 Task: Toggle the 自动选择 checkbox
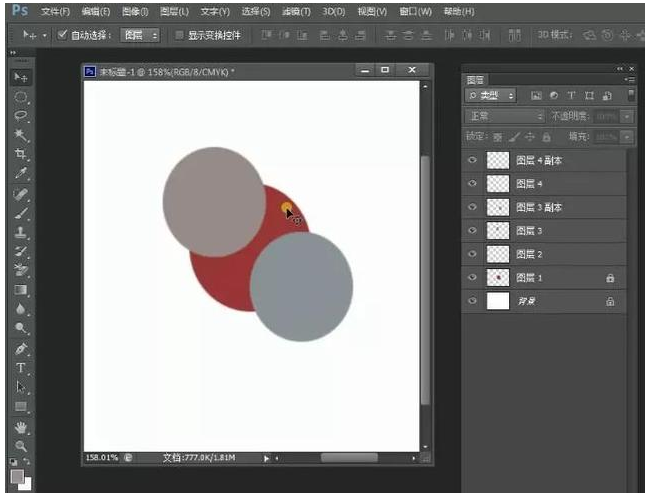tap(62, 35)
